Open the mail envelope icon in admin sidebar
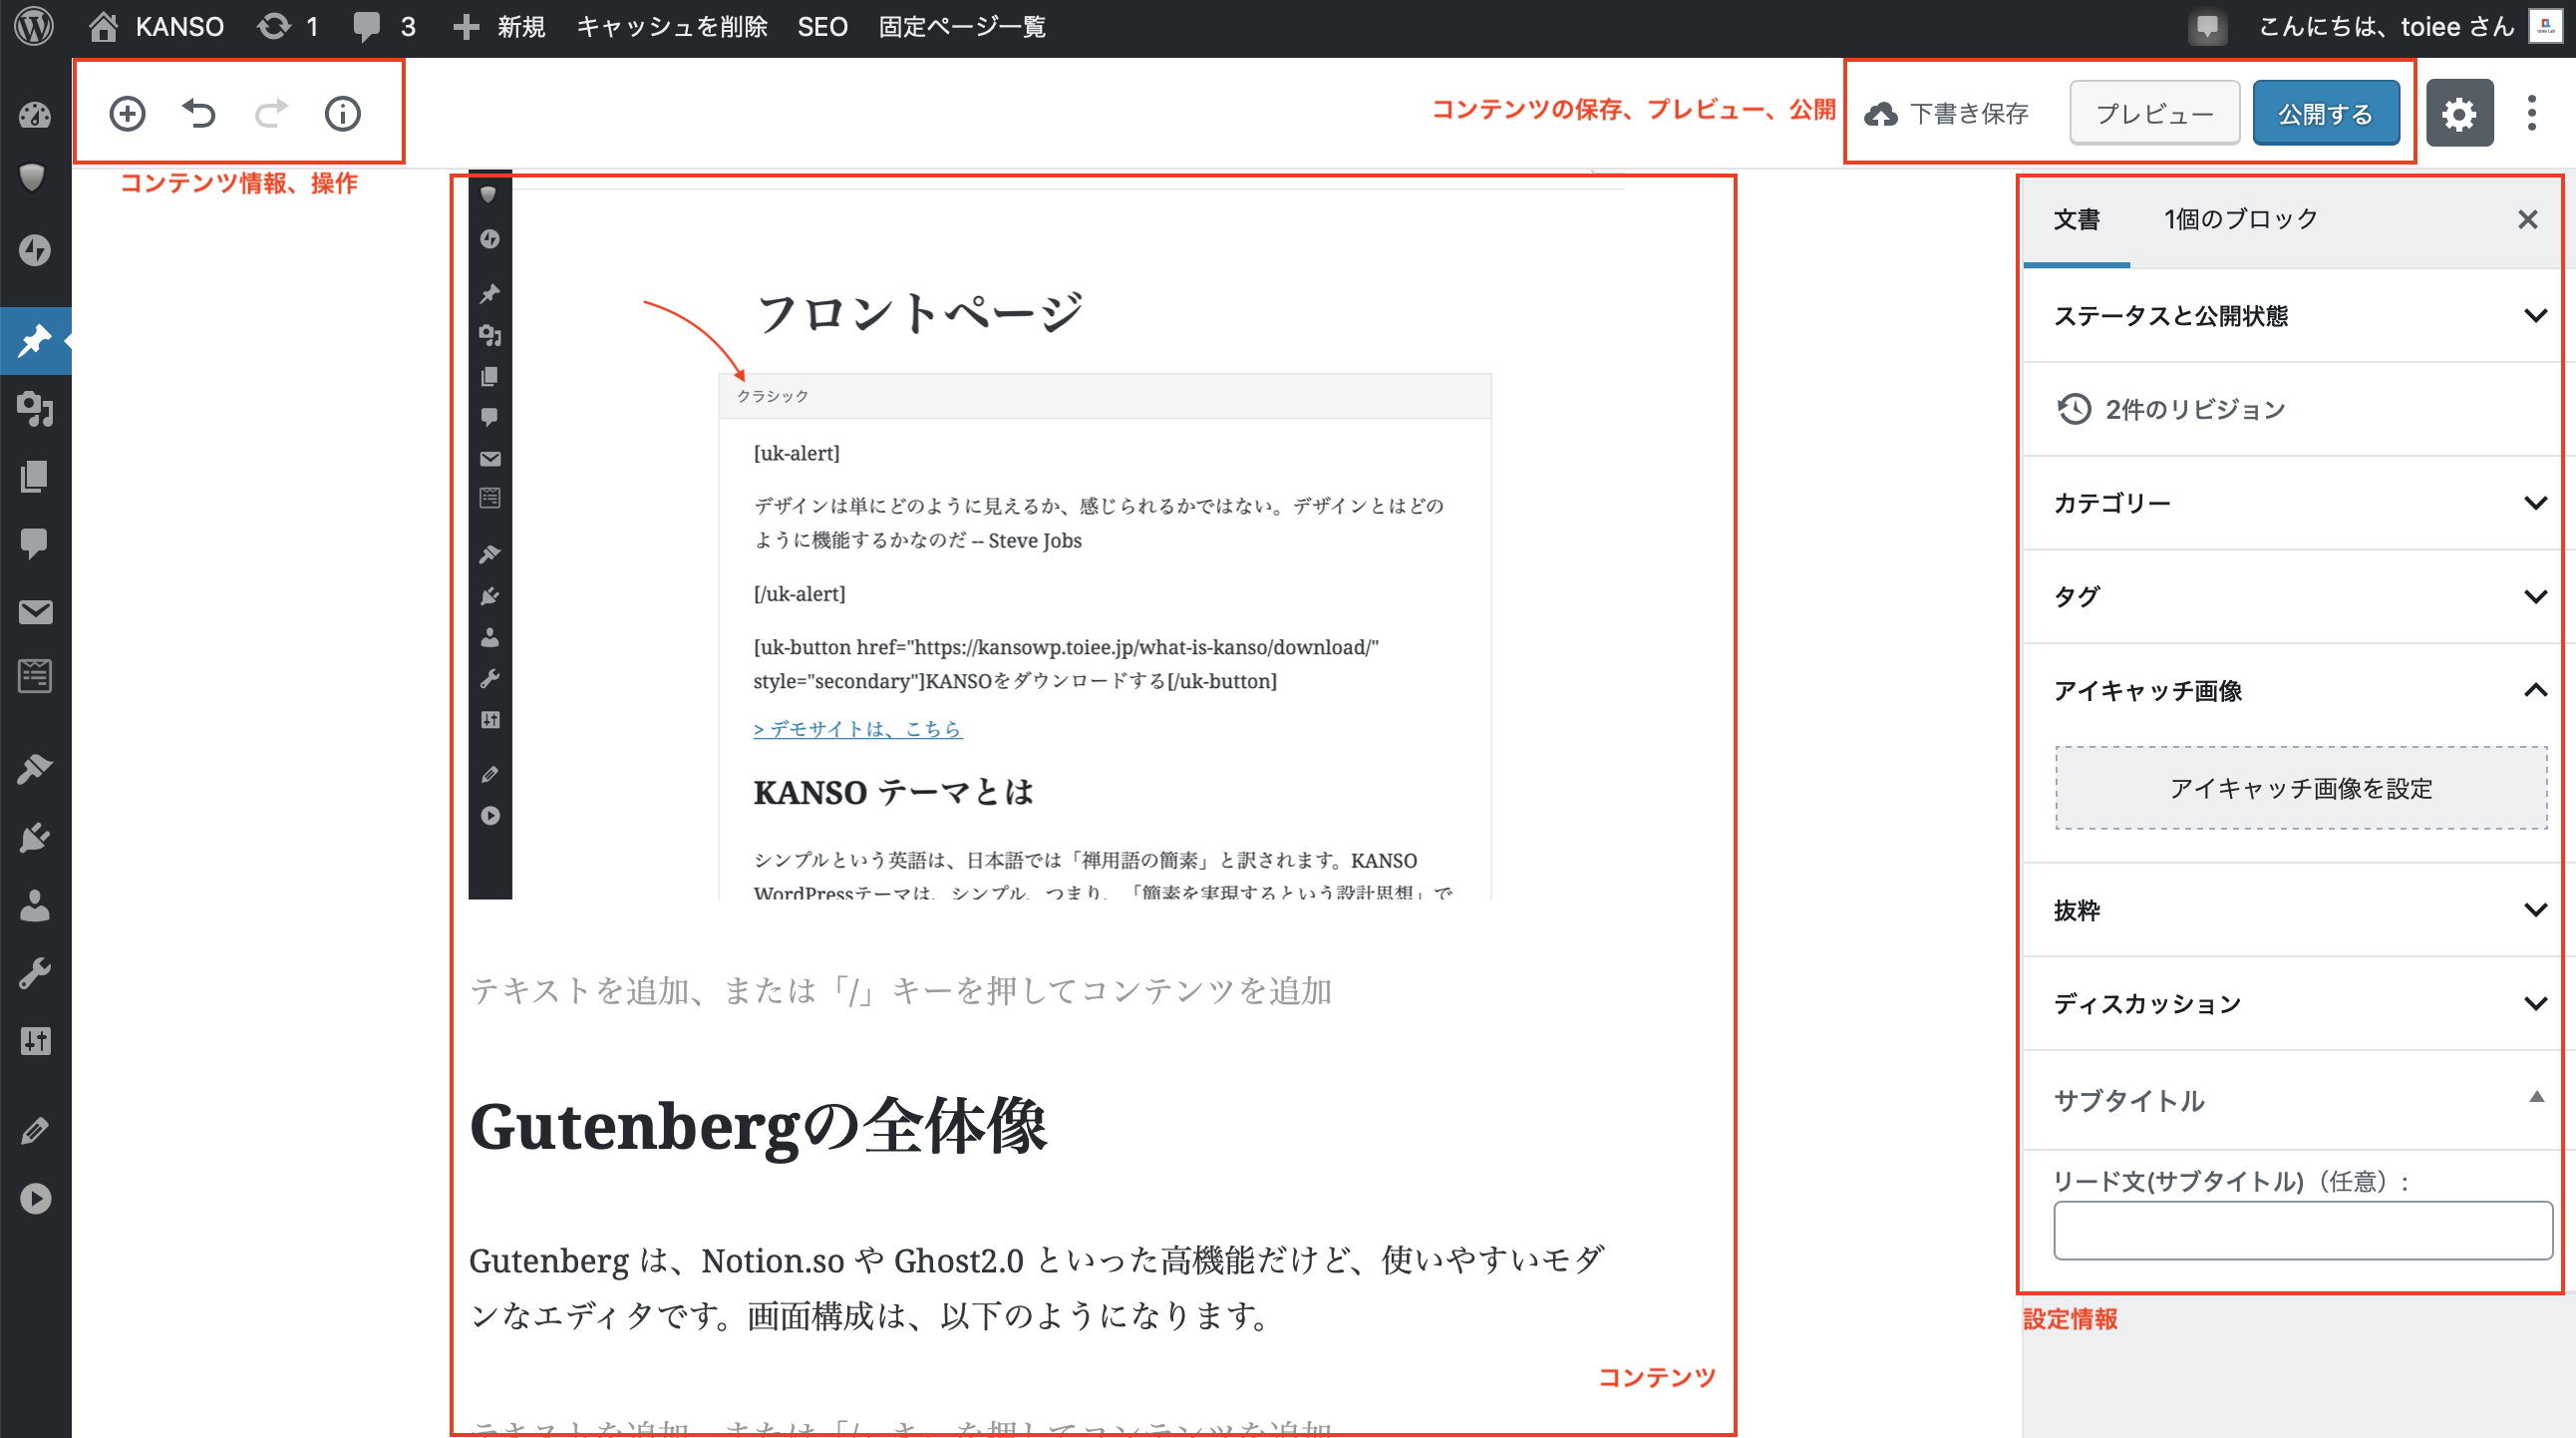The image size is (2576, 1438). click(x=35, y=612)
